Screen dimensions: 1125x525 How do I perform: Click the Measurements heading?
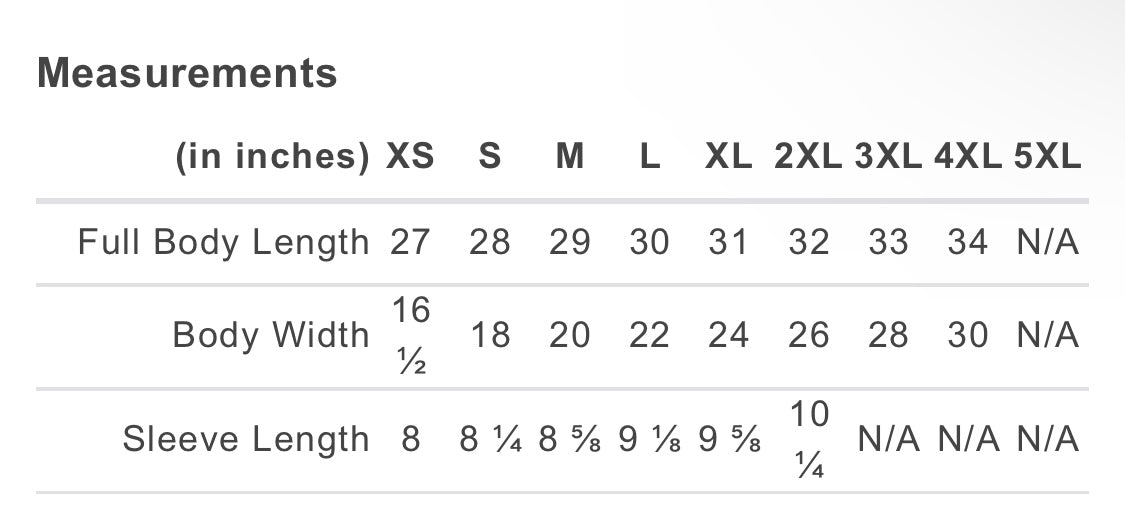(187, 73)
